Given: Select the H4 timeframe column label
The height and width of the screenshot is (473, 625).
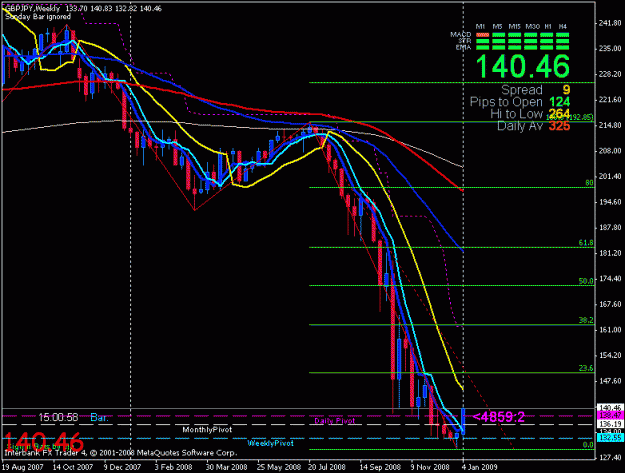Looking at the screenshot, I should point(562,26).
